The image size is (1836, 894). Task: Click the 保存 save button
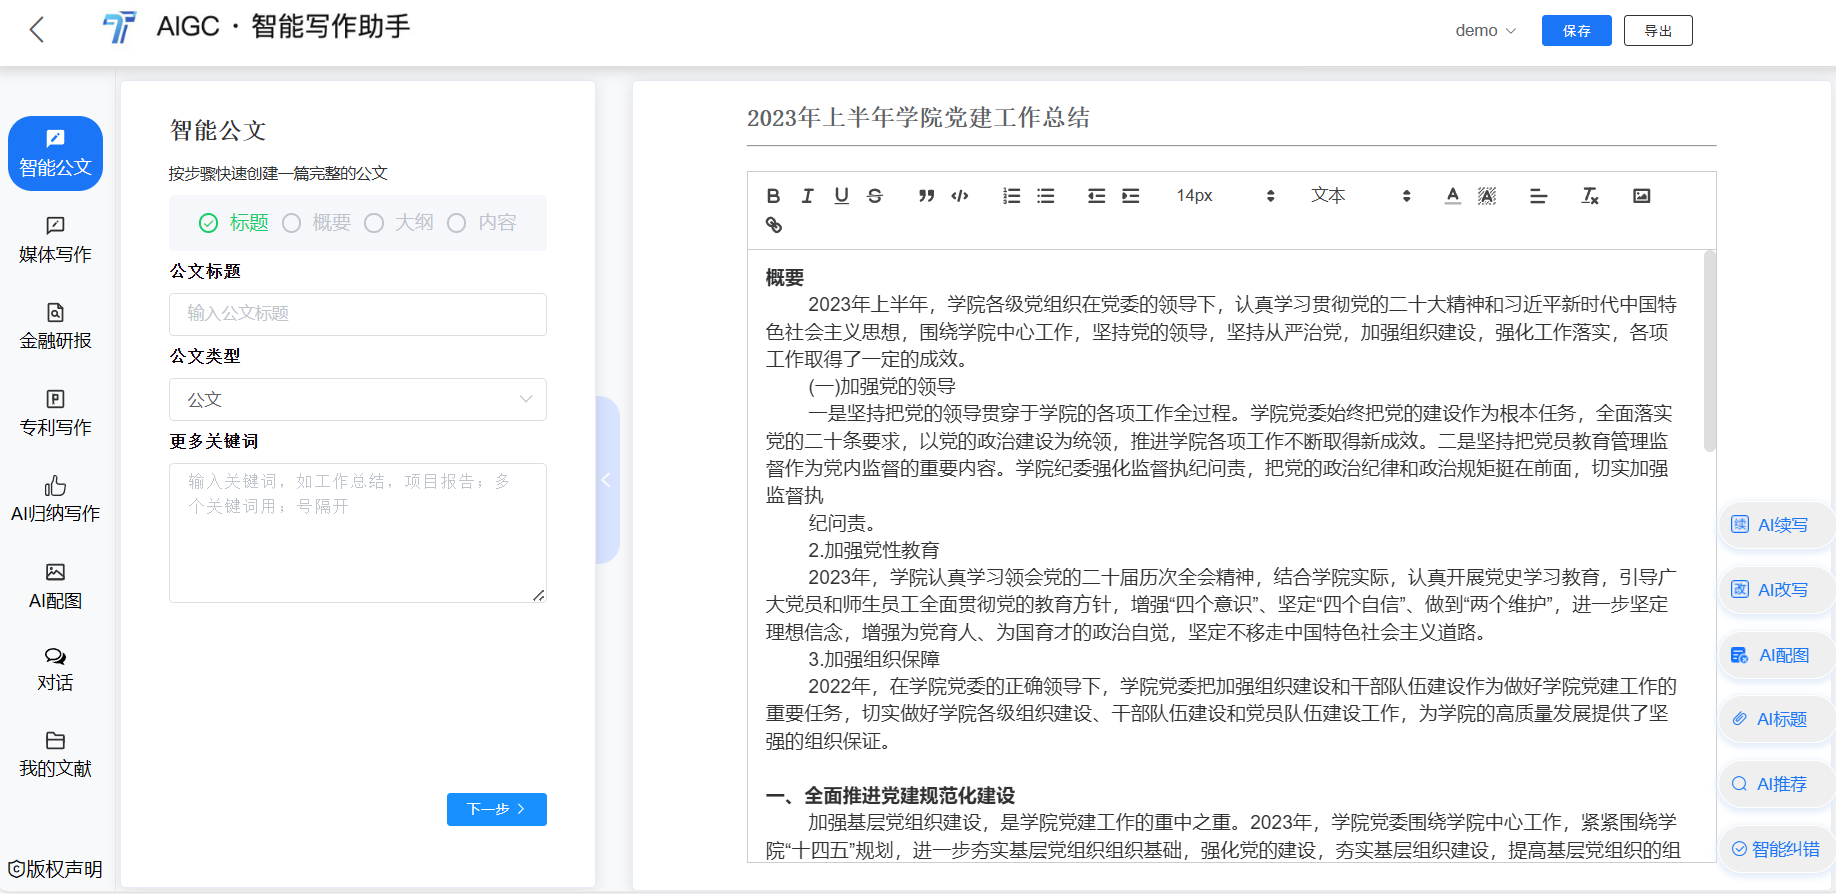click(x=1577, y=31)
